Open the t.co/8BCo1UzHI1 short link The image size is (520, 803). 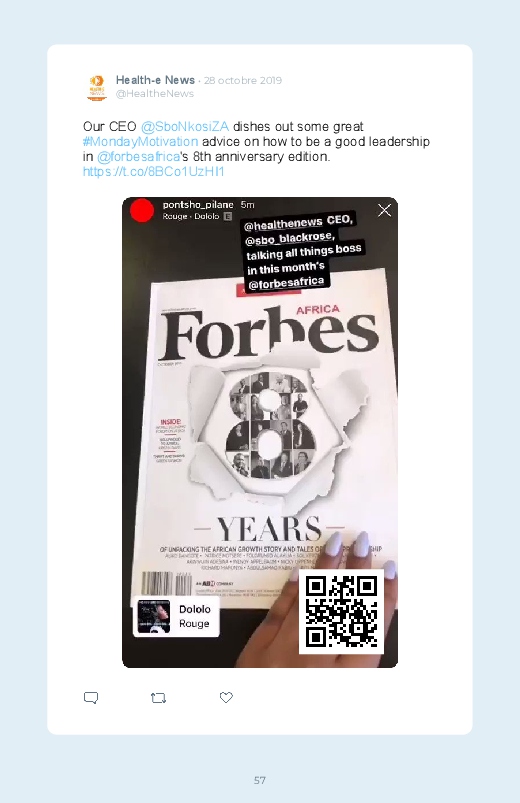(x=154, y=172)
